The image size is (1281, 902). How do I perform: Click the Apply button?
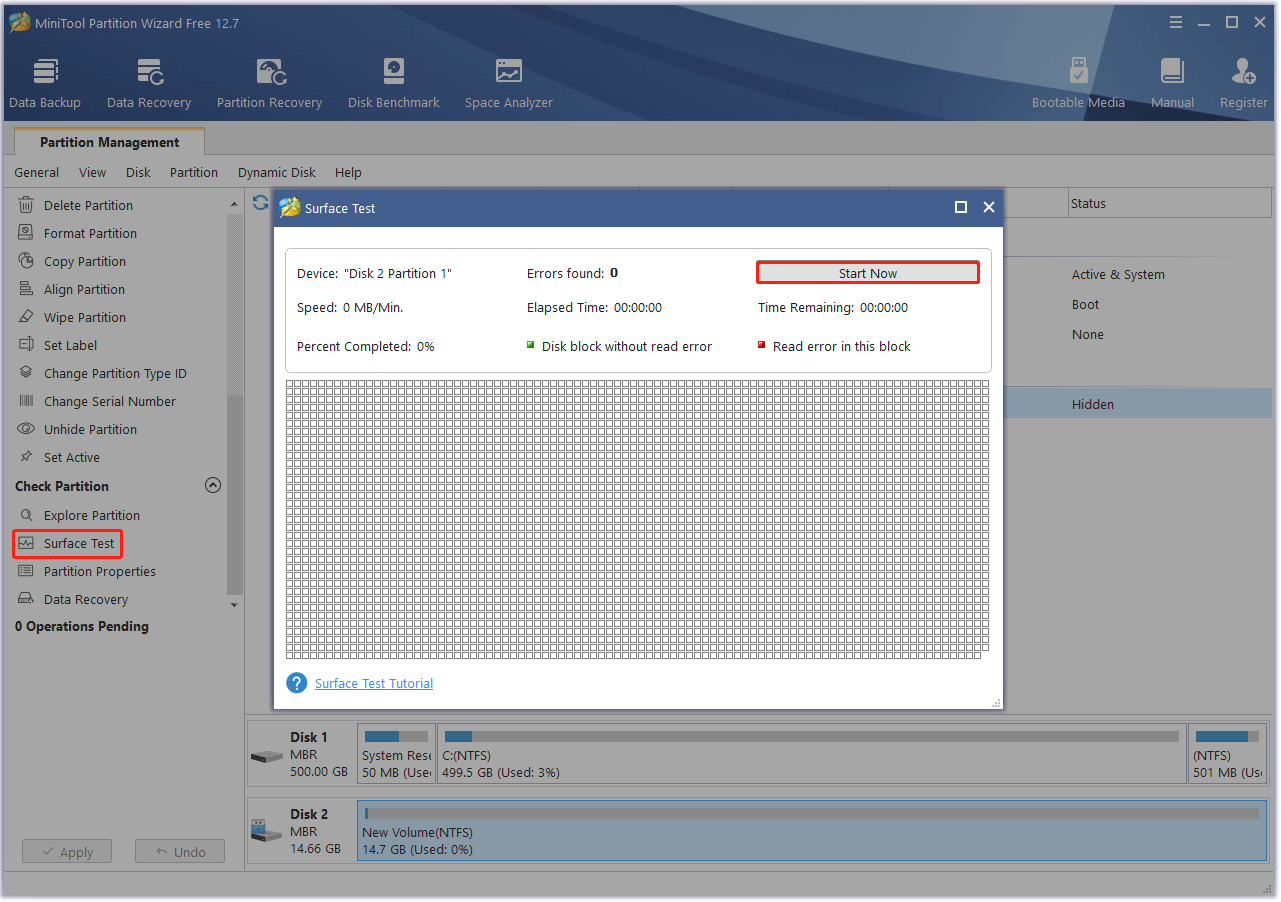click(67, 852)
